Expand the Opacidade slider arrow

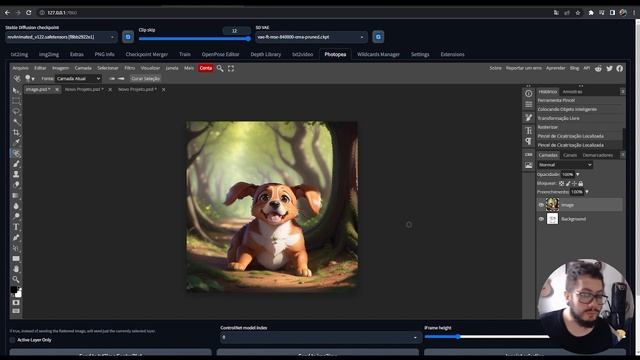(578, 174)
